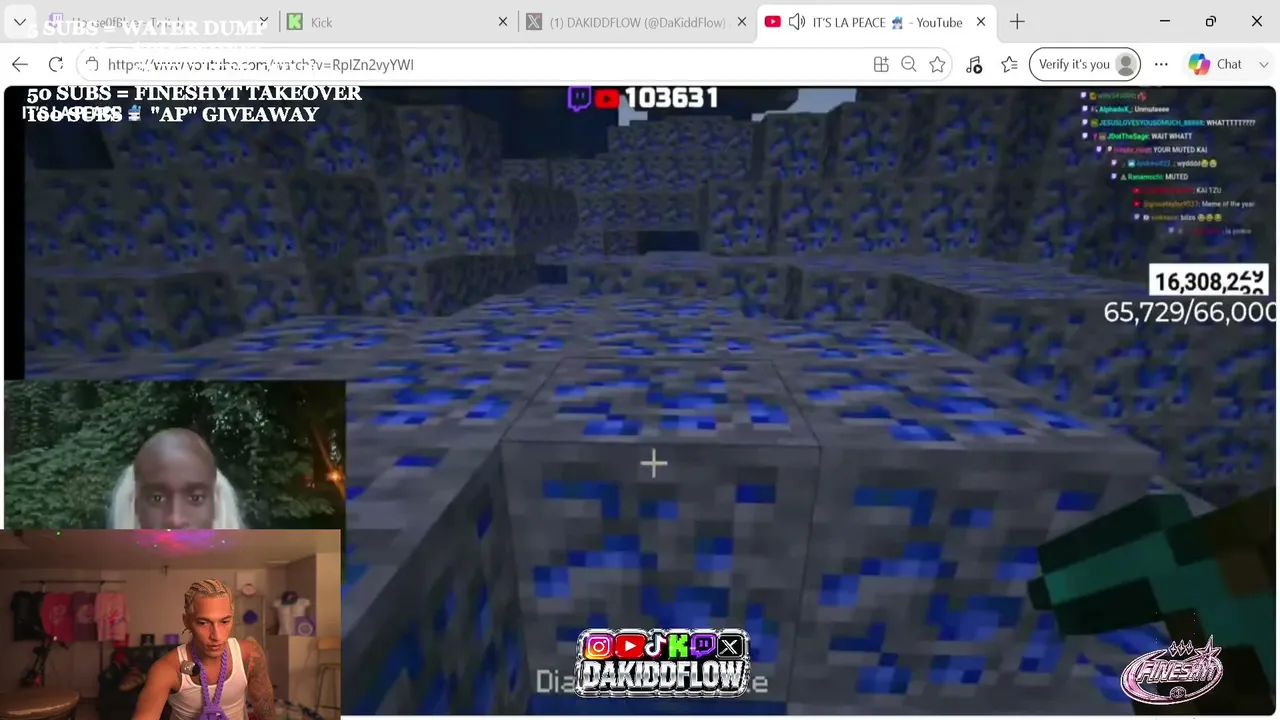Screen dimensions: 1280x720
Task: Open the media playback control icon
Action: (974, 64)
